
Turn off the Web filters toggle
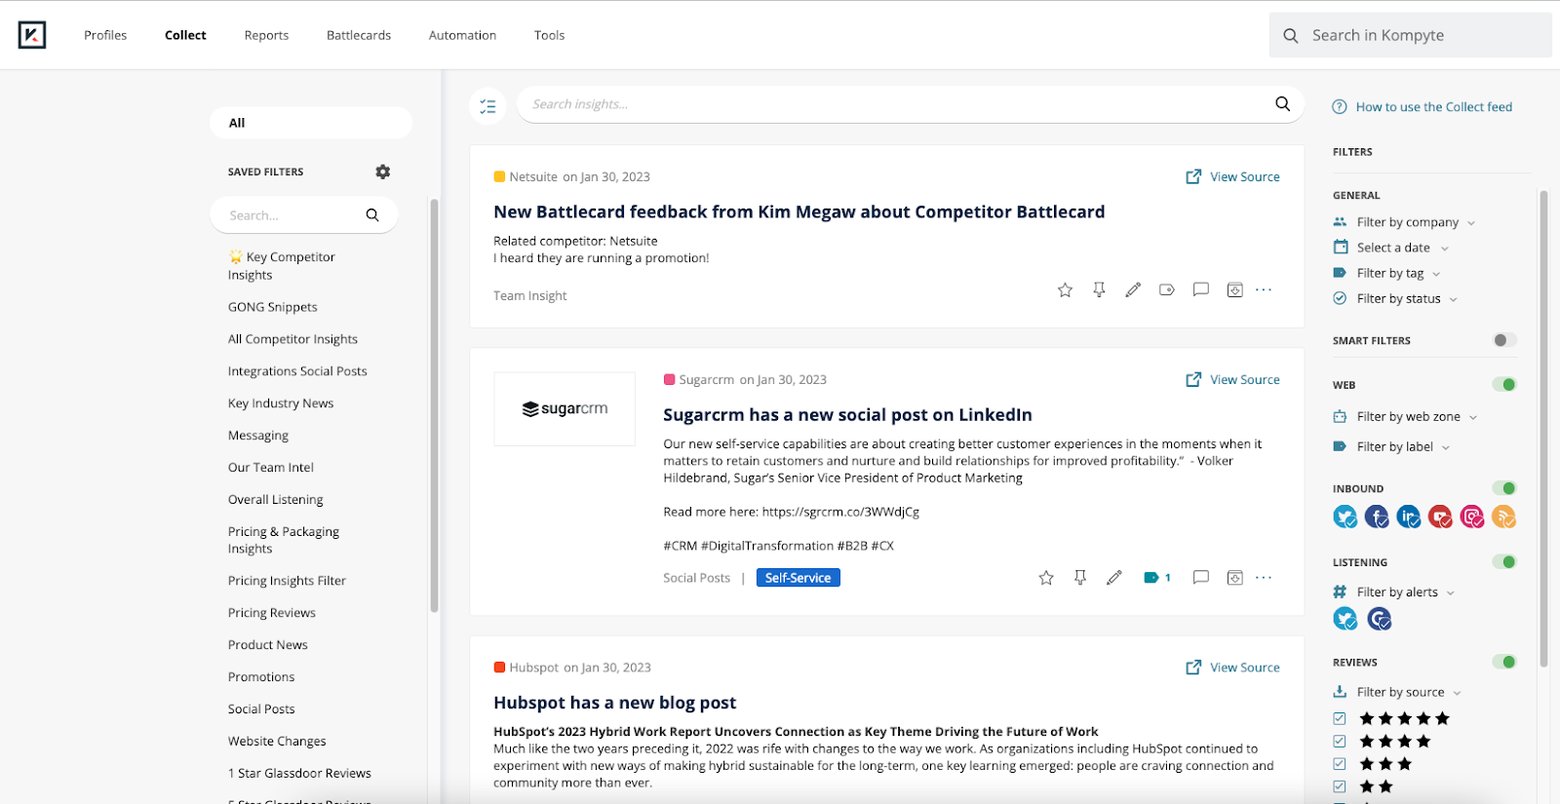coord(1504,385)
